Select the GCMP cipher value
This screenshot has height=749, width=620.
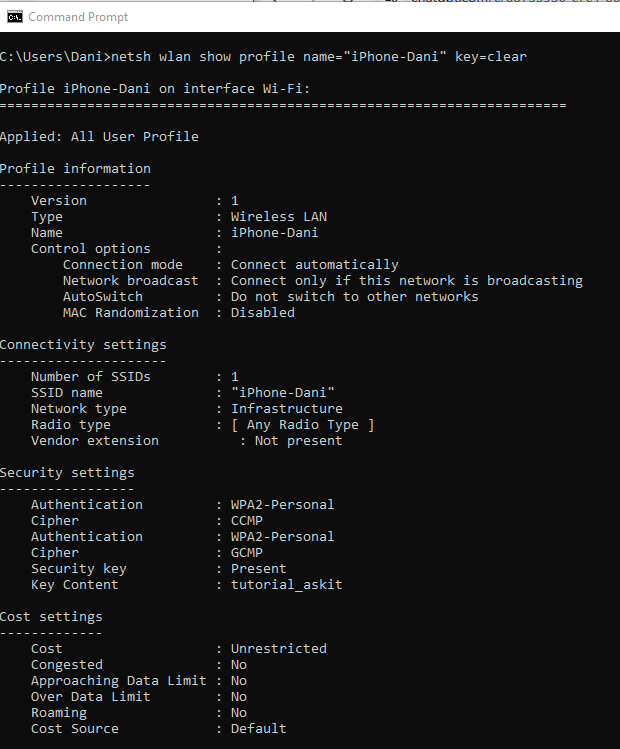[x=247, y=553]
